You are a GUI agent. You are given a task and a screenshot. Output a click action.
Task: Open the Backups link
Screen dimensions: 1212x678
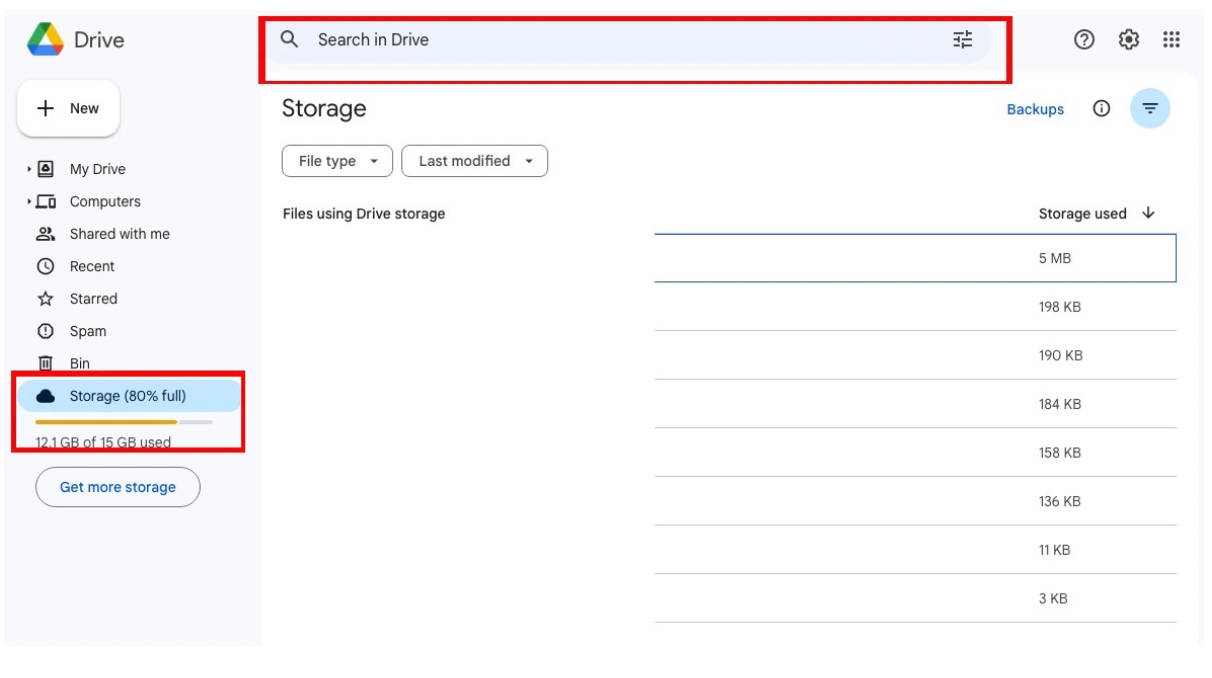coord(1035,110)
